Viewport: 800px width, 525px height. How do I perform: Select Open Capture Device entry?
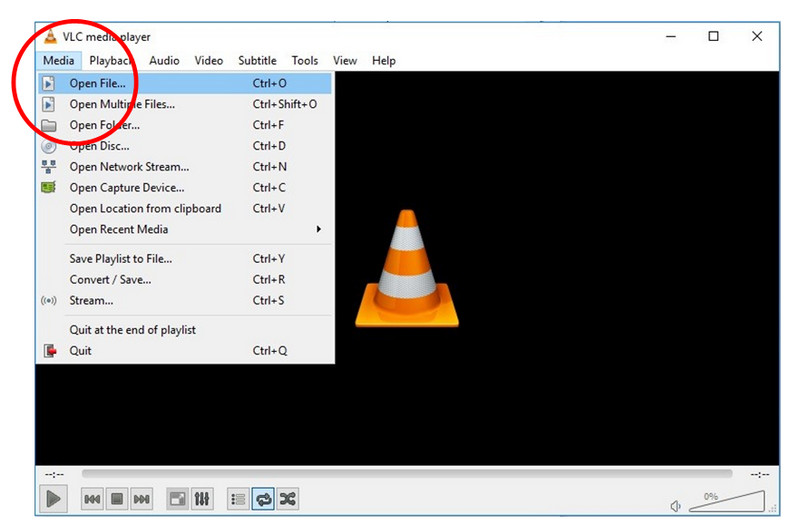pyautogui.click(x=126, y=188)
